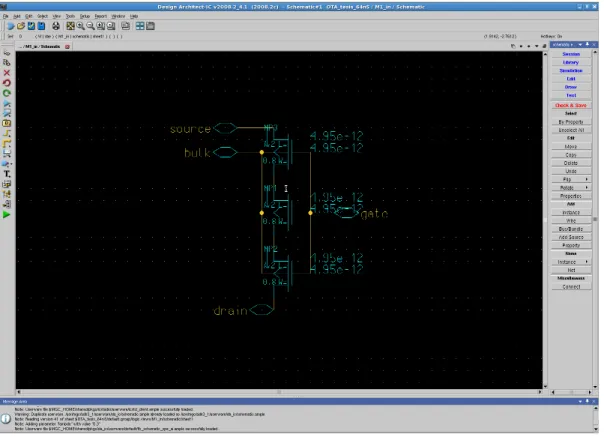Open the Edit menu
The height and width of the screenshot is (437, 604).
click(x=29, y=16)
